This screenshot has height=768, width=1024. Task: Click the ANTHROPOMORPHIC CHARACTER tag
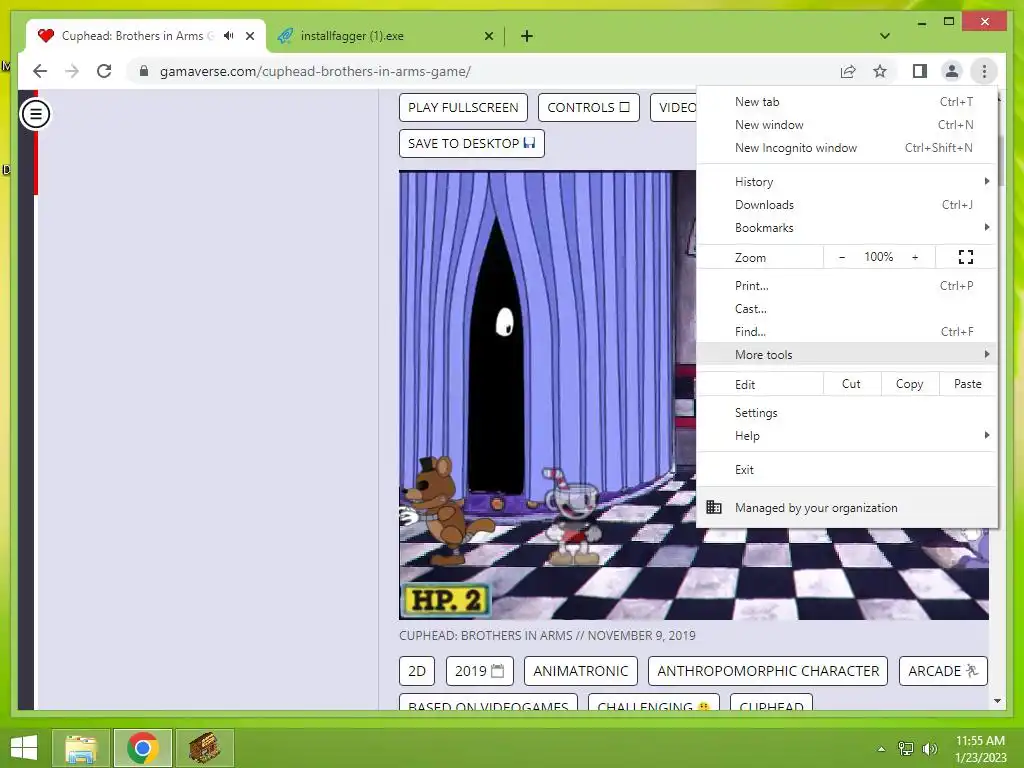768,671
